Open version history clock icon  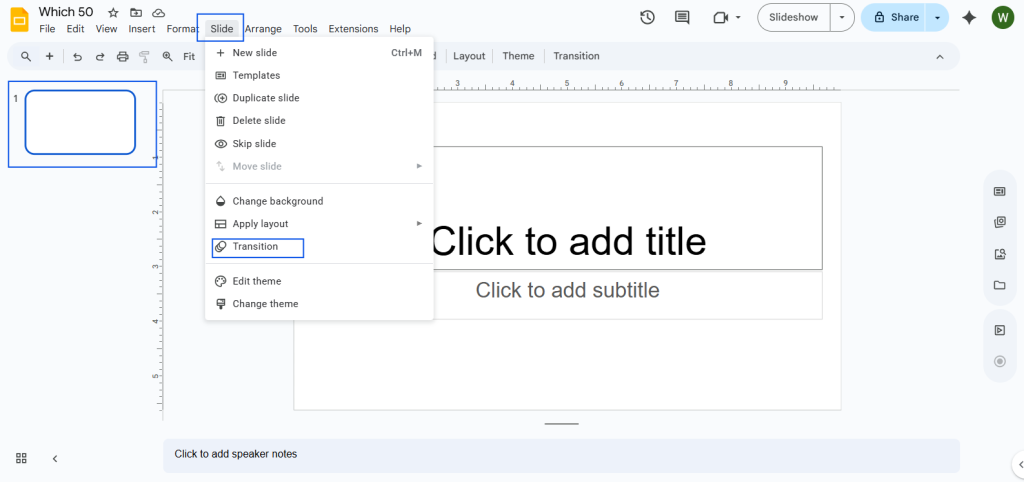pos(647,17)
